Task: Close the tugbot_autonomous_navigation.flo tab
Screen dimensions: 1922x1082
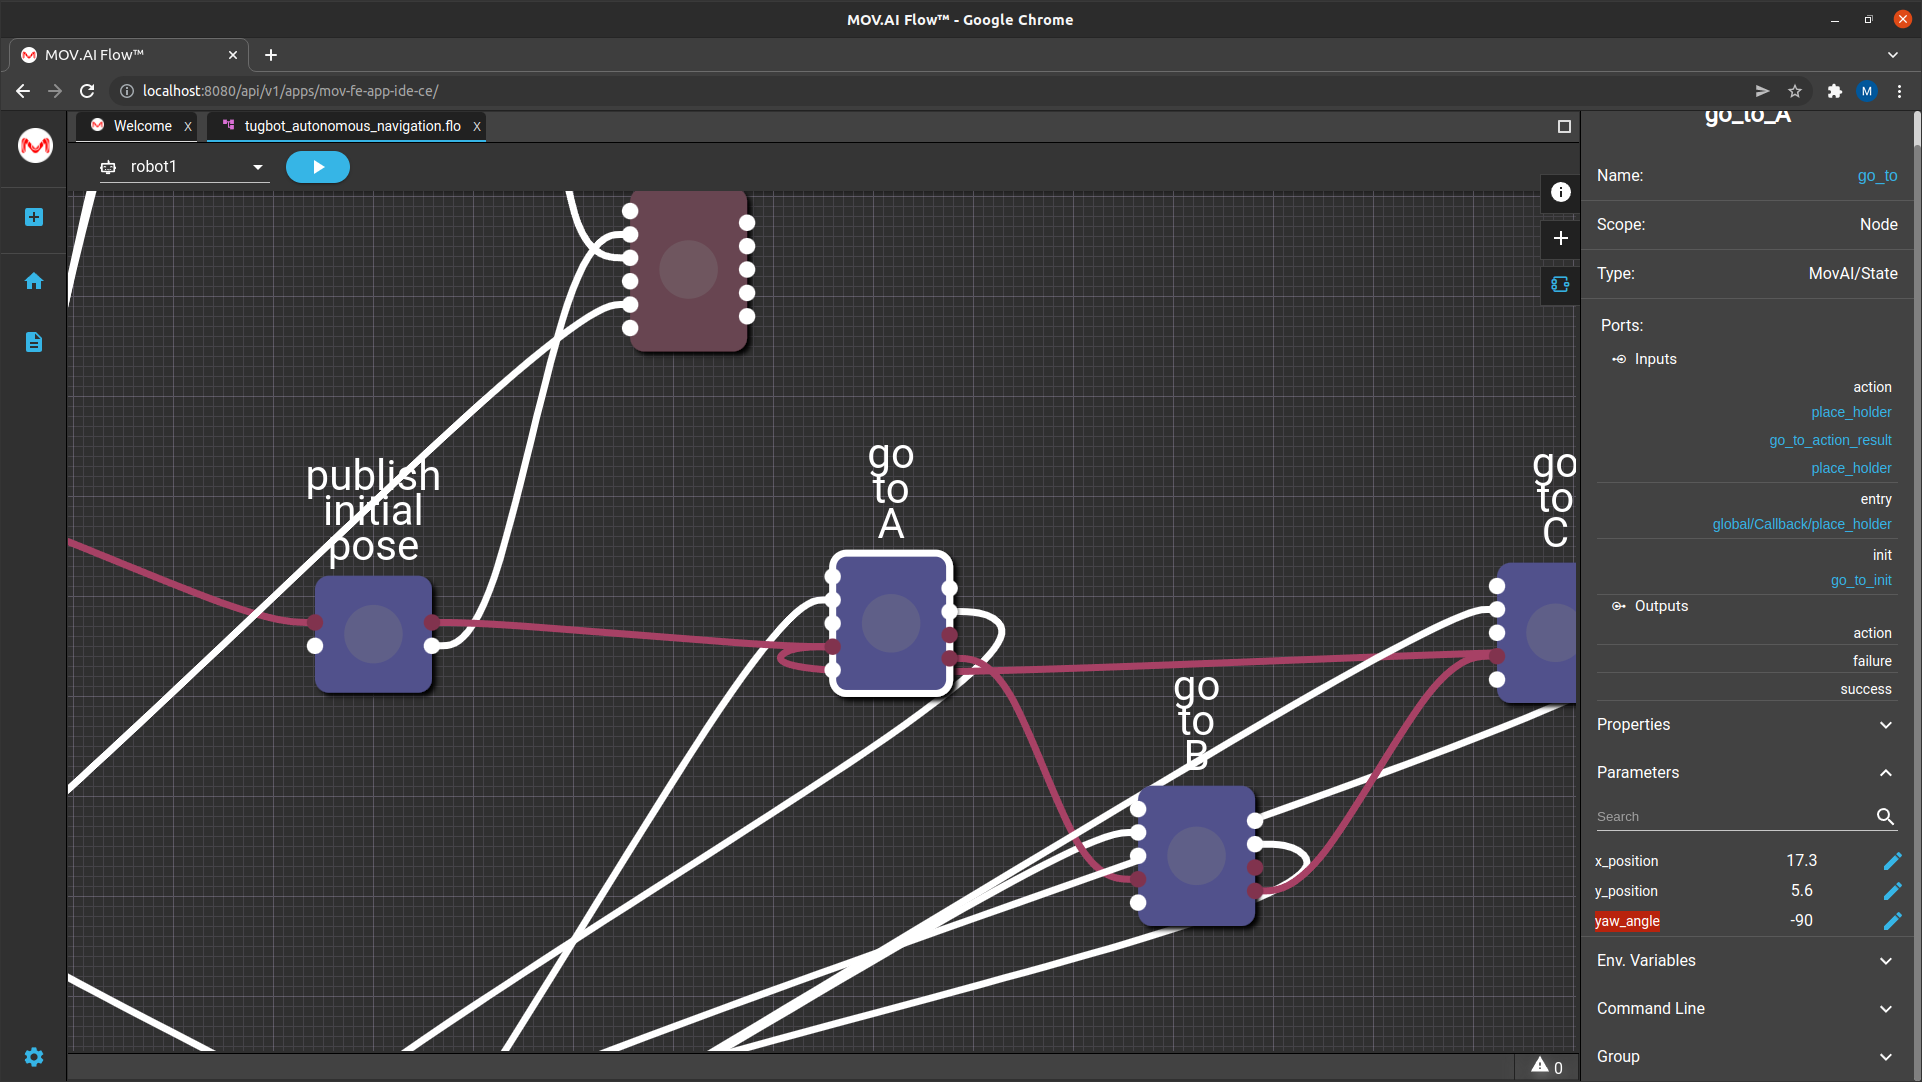Action: [477, 127]
